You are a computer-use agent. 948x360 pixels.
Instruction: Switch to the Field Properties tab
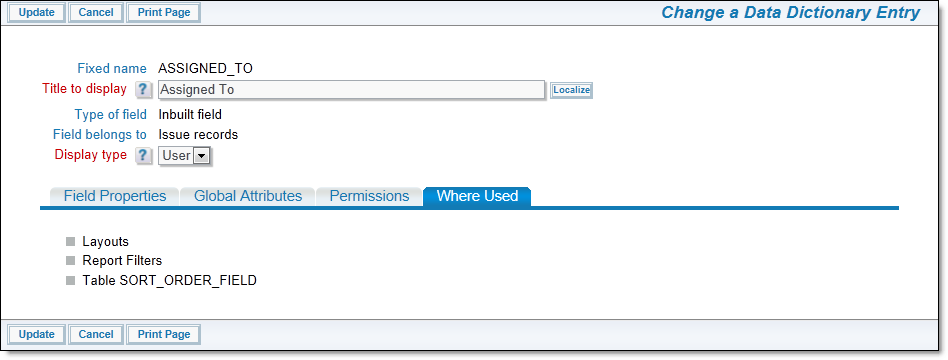click(113, 196)
